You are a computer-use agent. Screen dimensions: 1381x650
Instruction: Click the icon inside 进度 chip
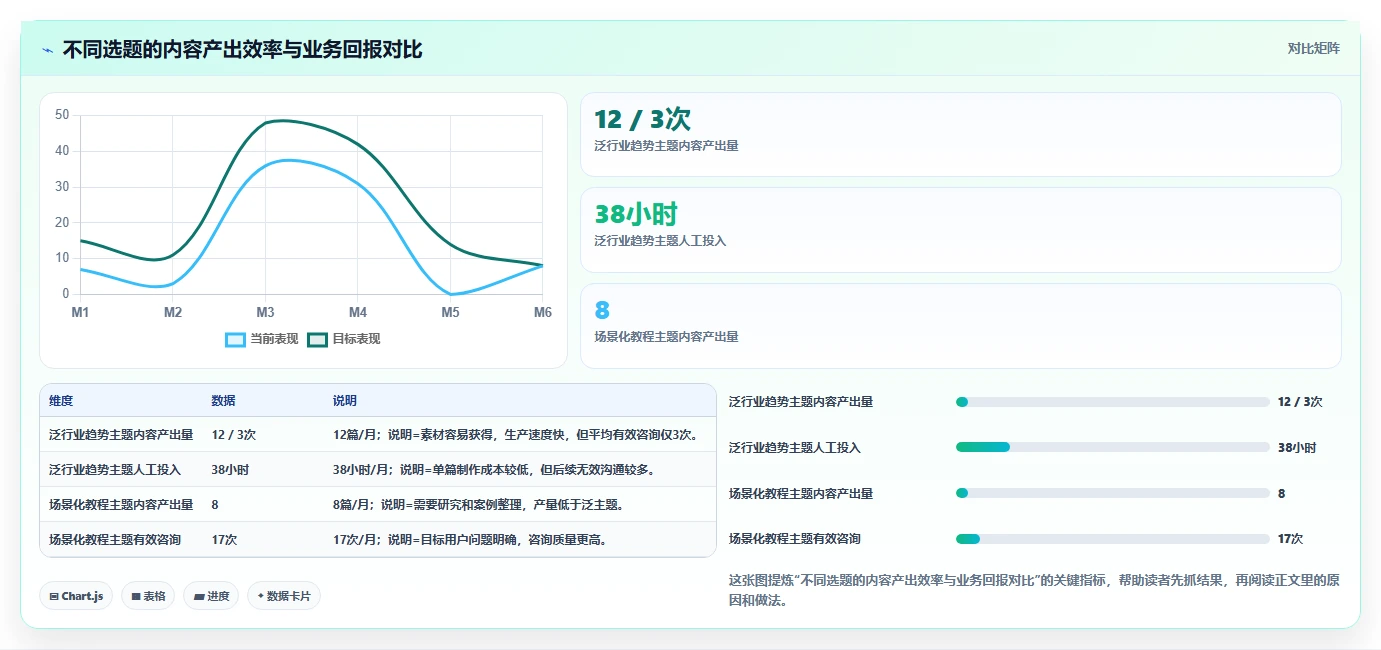(x=199, y=596)
